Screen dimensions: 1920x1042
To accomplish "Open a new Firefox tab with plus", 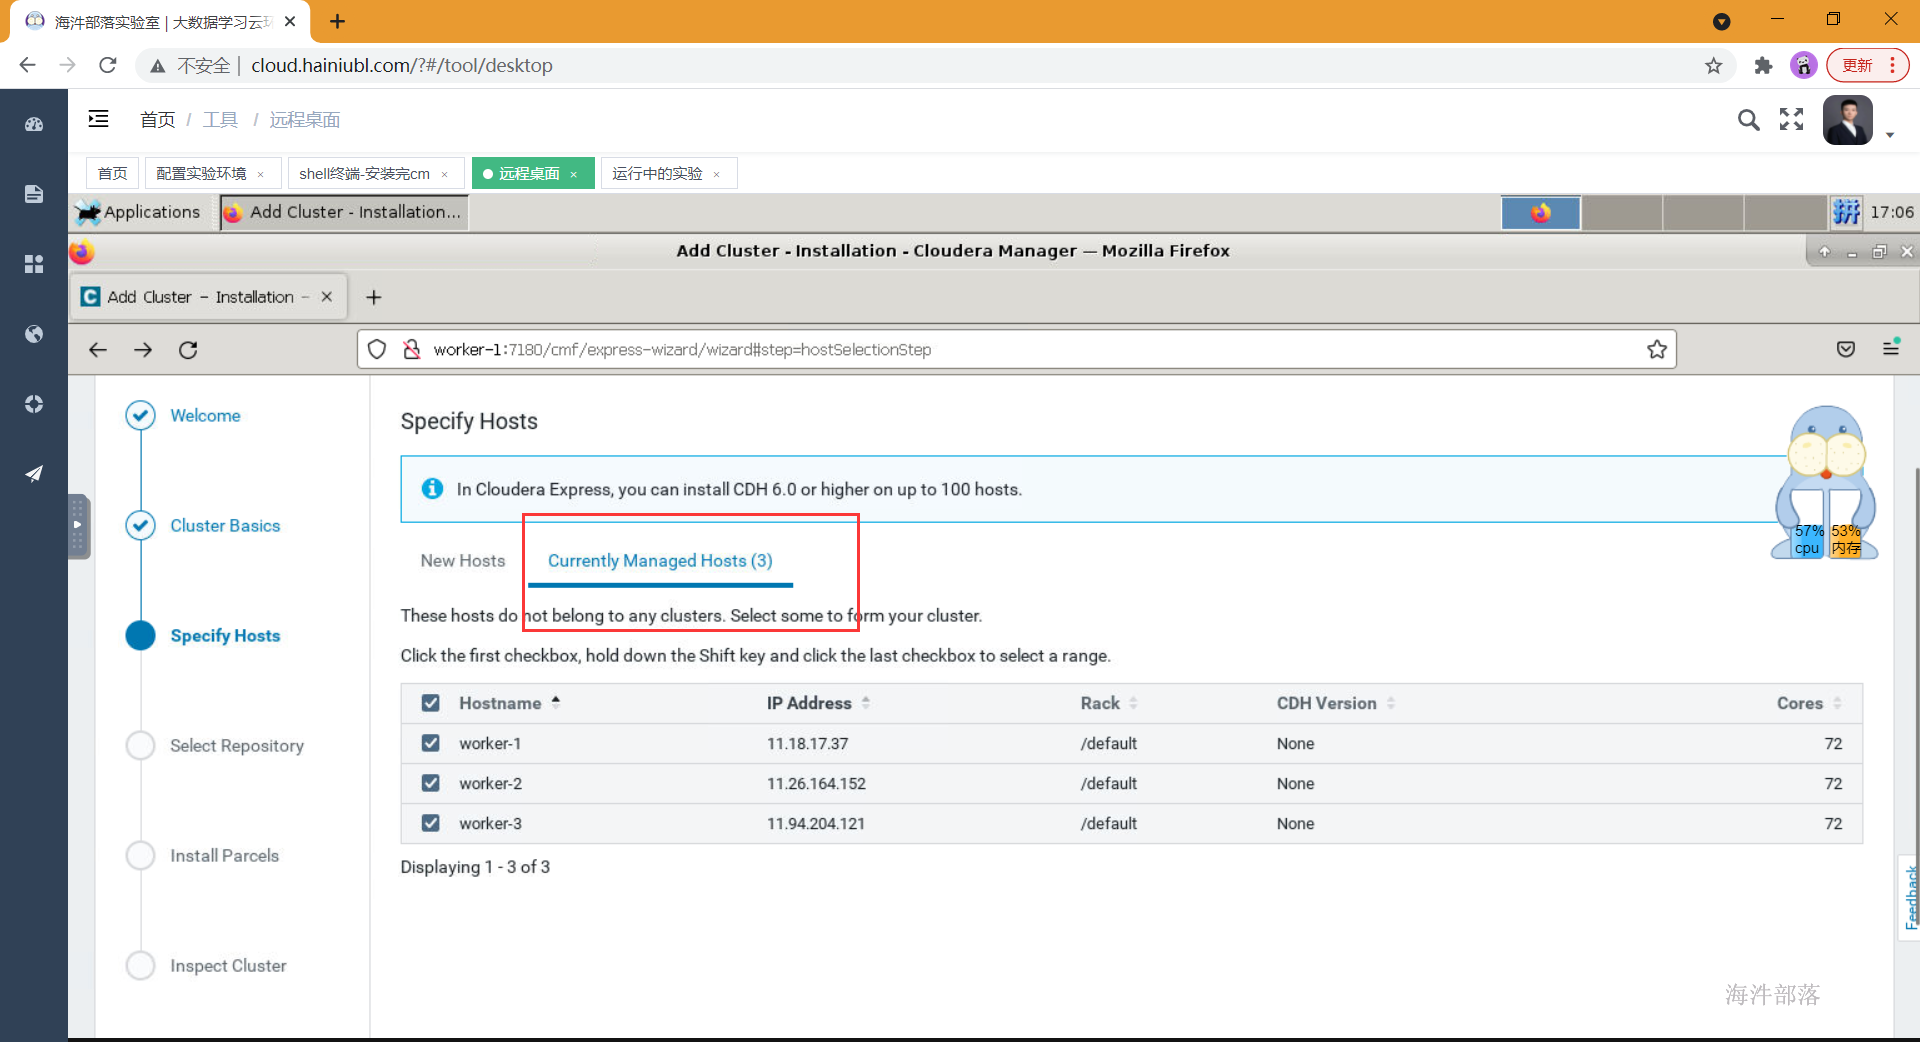I will pyautogui.click(x=374, y=297).
